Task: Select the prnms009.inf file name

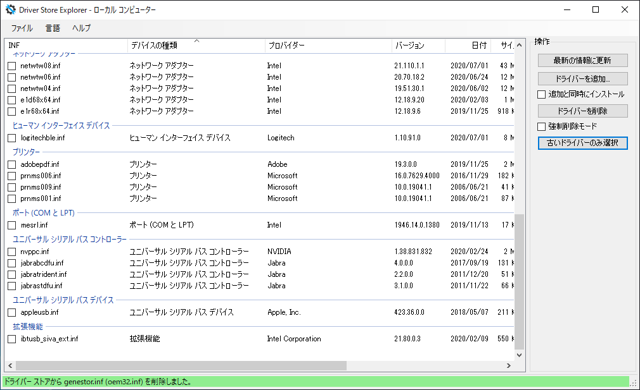Action: point(41,187)
